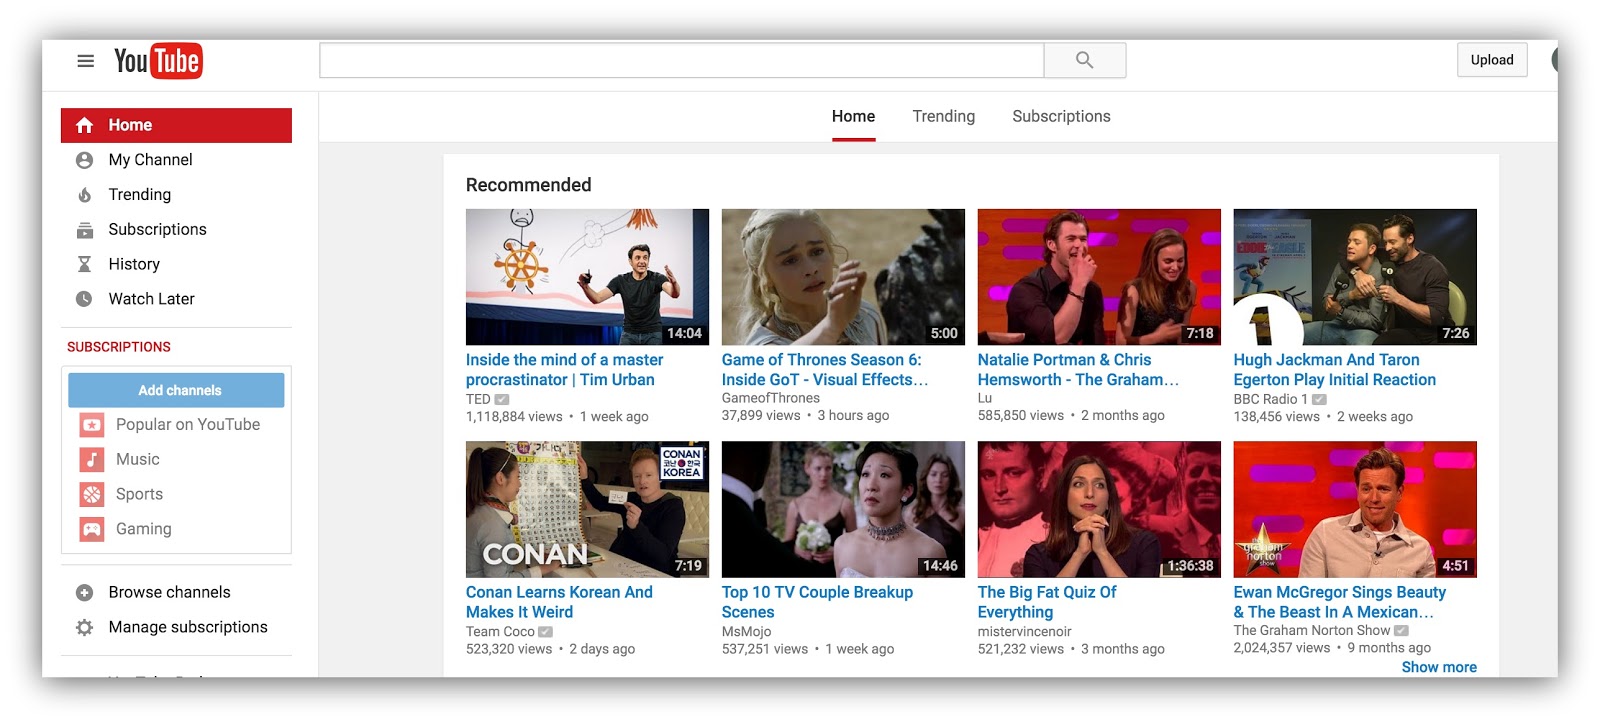Click the Home house icon in sidebar
This screenshot has width=1600, height=722.
[x=85, y=125]
